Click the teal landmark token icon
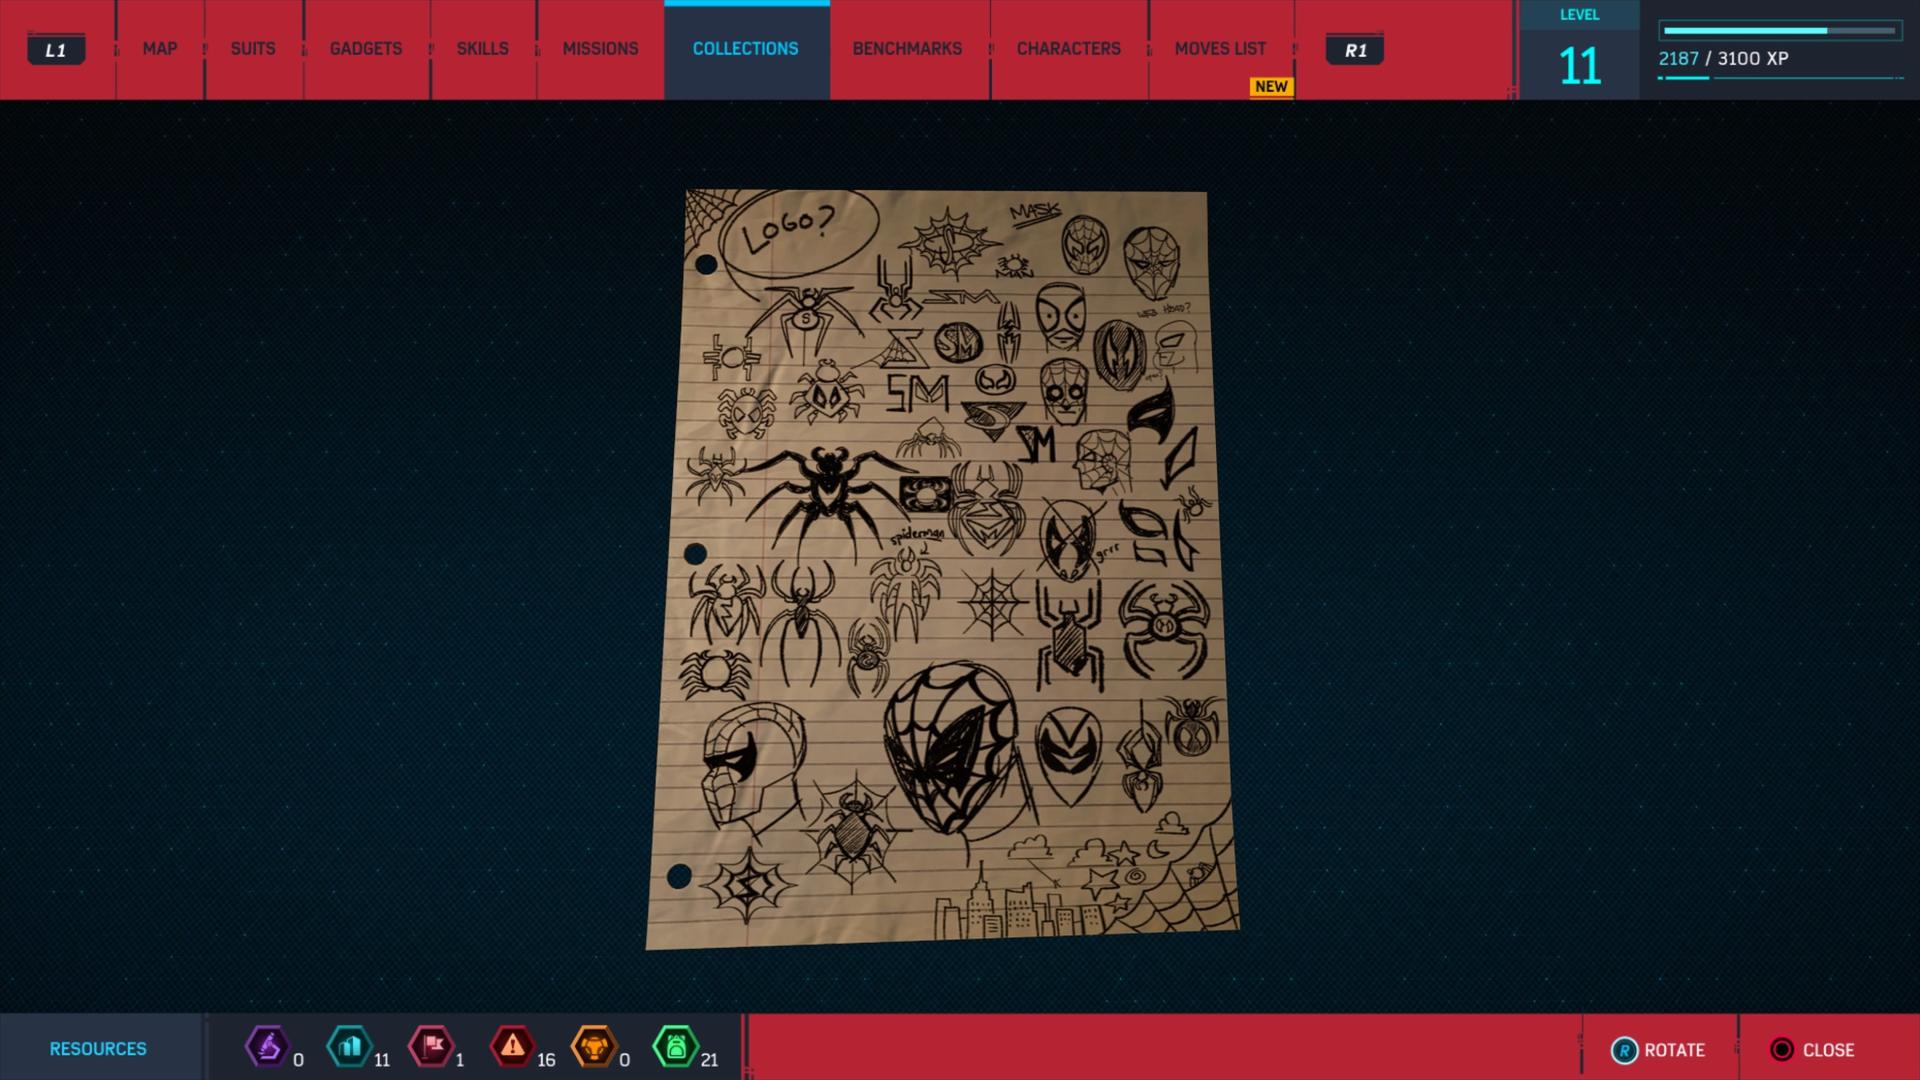 (x=349, y=1047)
